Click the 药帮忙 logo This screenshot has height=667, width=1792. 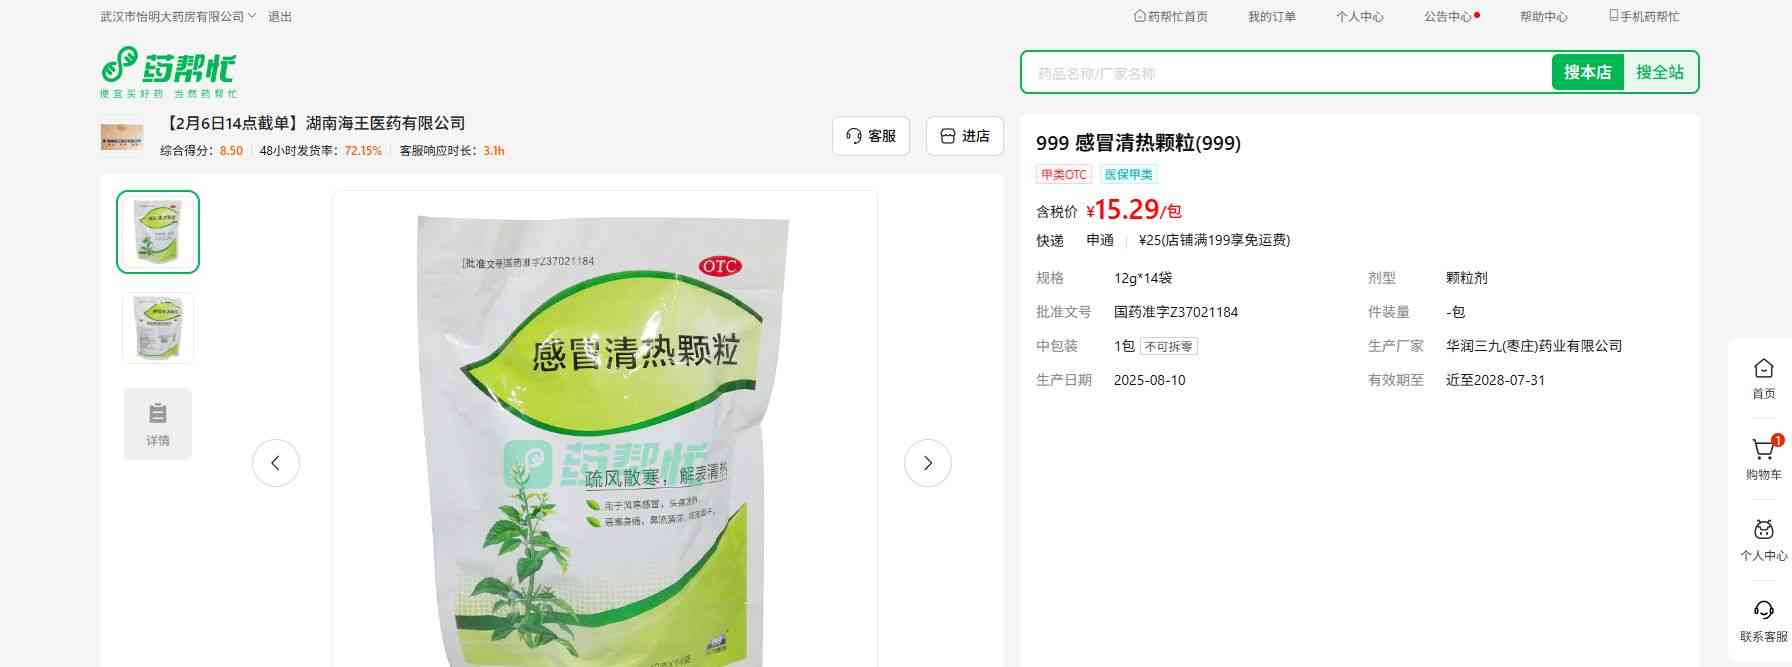point(168,71)
